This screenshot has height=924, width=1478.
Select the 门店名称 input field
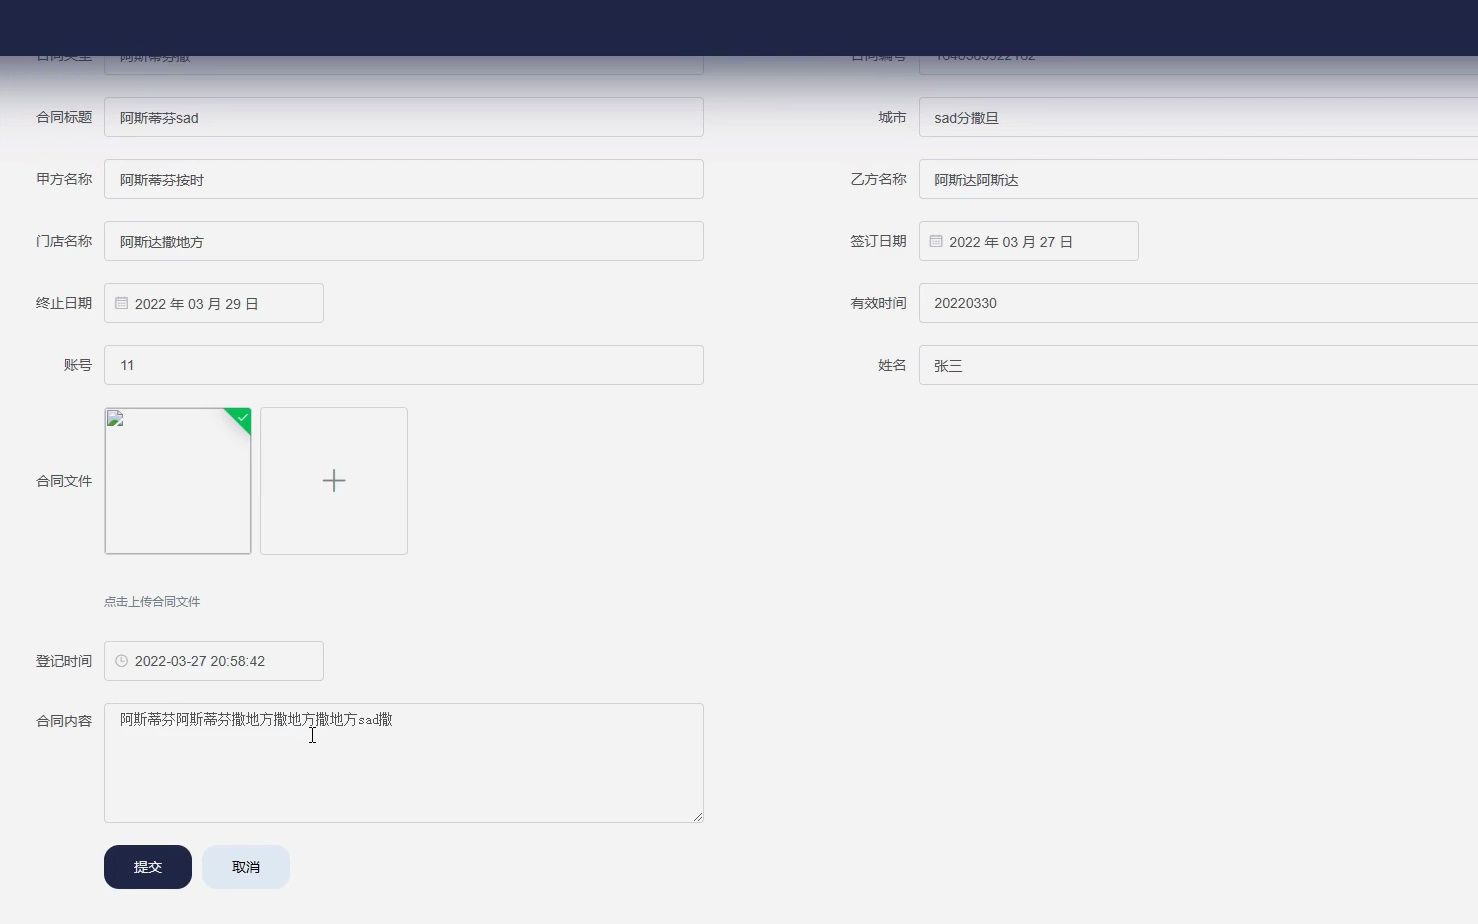[404, 241]
